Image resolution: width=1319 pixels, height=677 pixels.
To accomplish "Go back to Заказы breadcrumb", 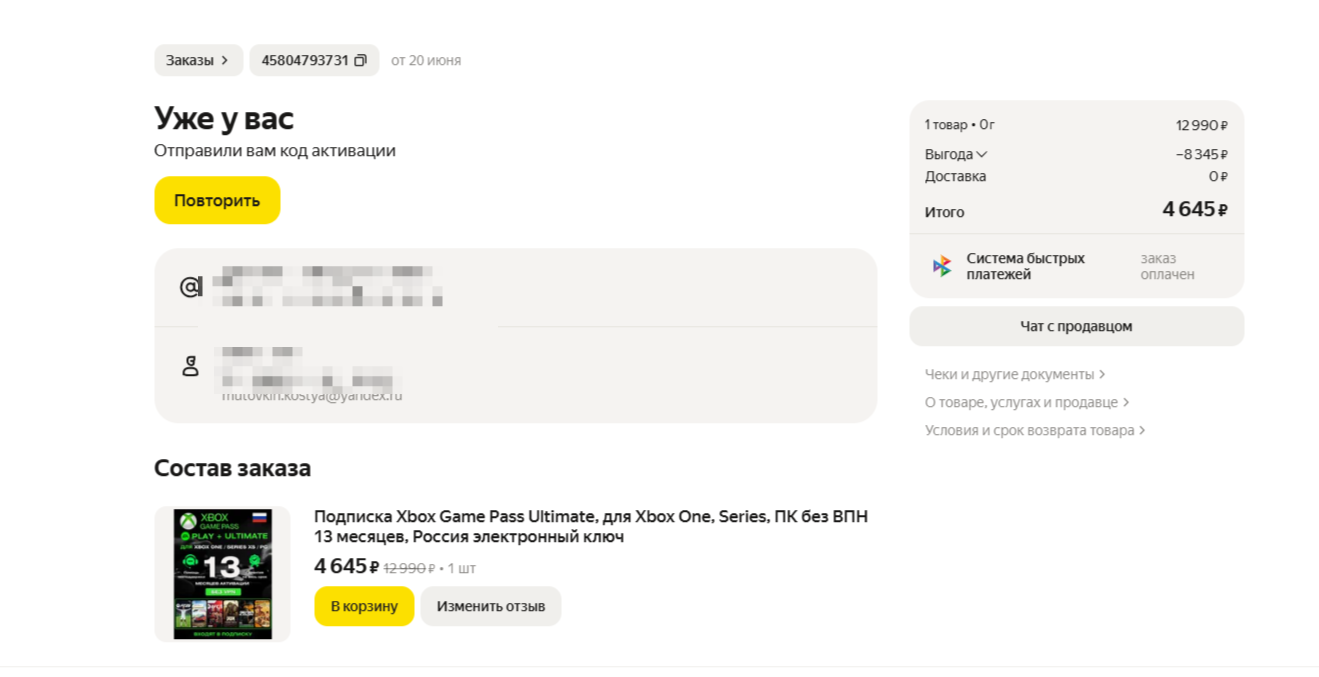I will [198, 60].
